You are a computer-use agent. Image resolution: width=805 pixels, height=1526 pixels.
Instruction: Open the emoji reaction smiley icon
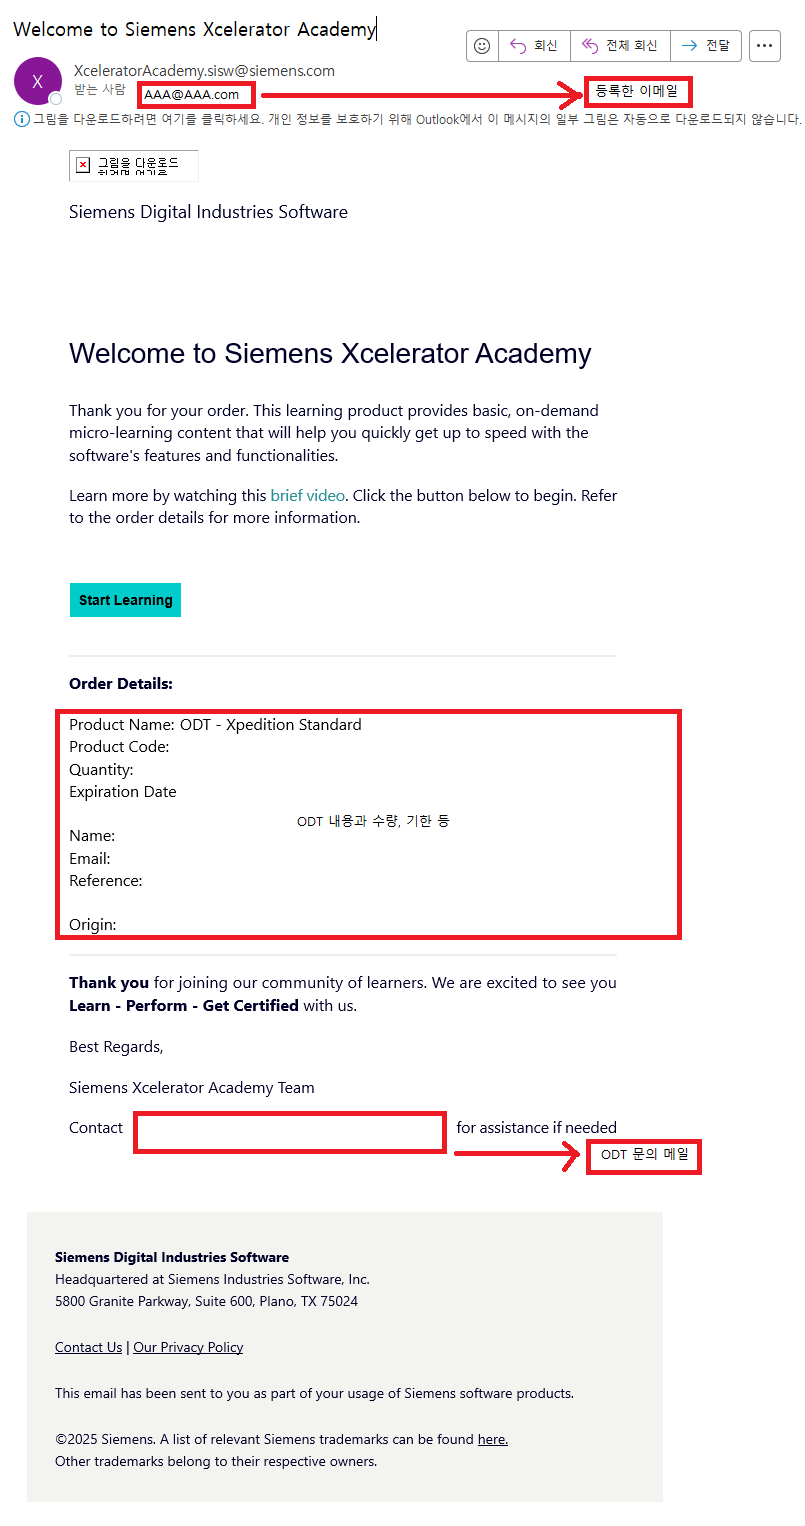point(483,46)
